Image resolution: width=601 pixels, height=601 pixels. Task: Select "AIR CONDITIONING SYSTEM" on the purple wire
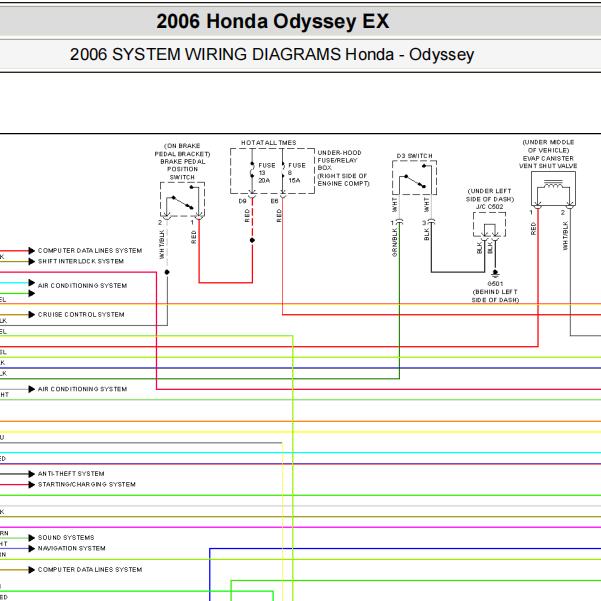click(x=82, y=389)
